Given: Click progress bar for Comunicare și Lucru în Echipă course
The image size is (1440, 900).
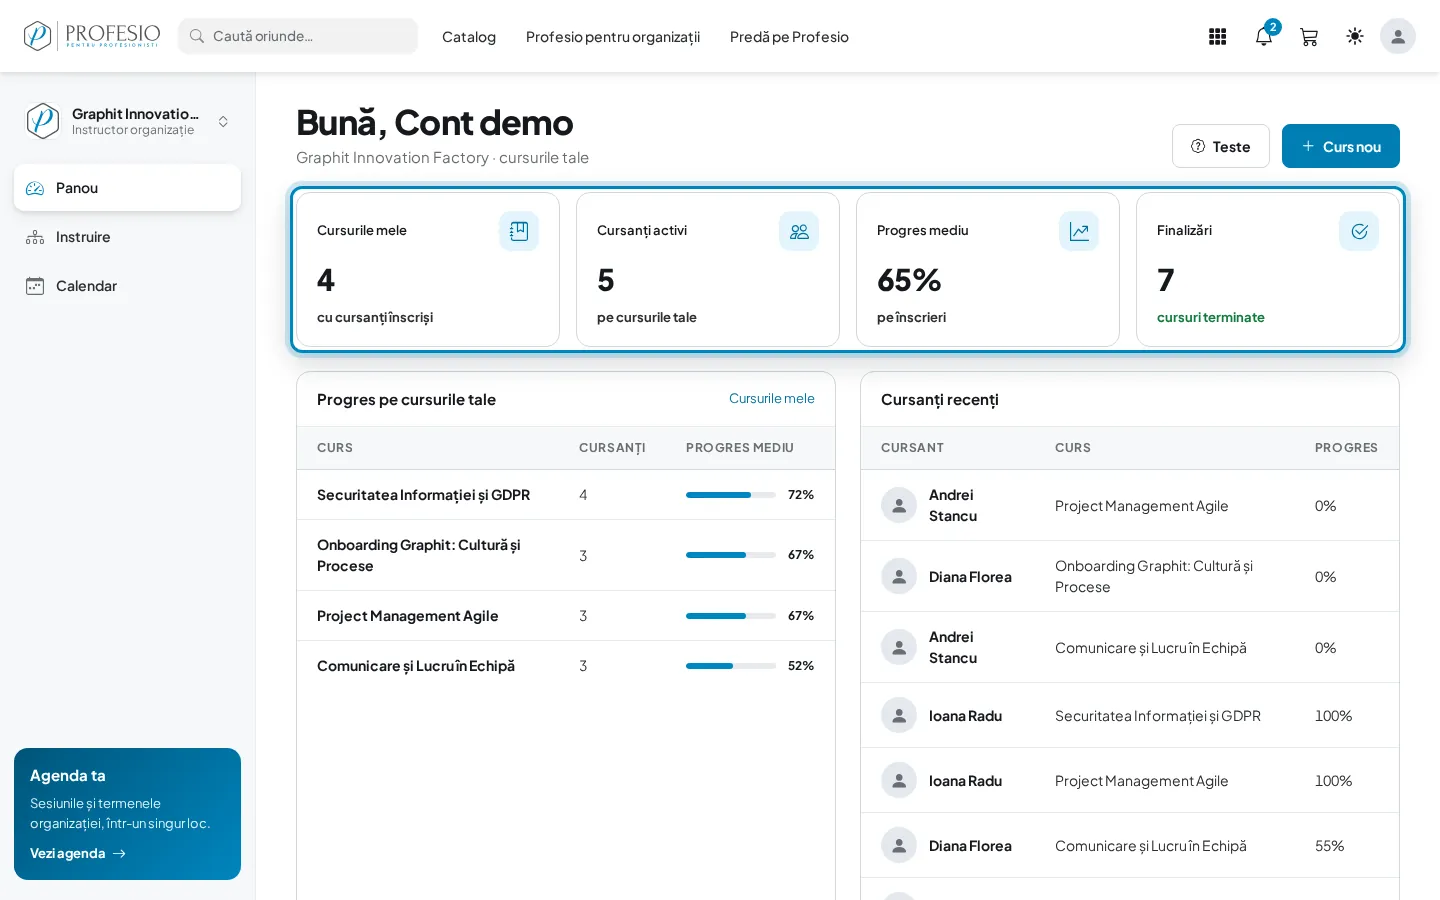Looking at the screenshot, I should (731, 666).
